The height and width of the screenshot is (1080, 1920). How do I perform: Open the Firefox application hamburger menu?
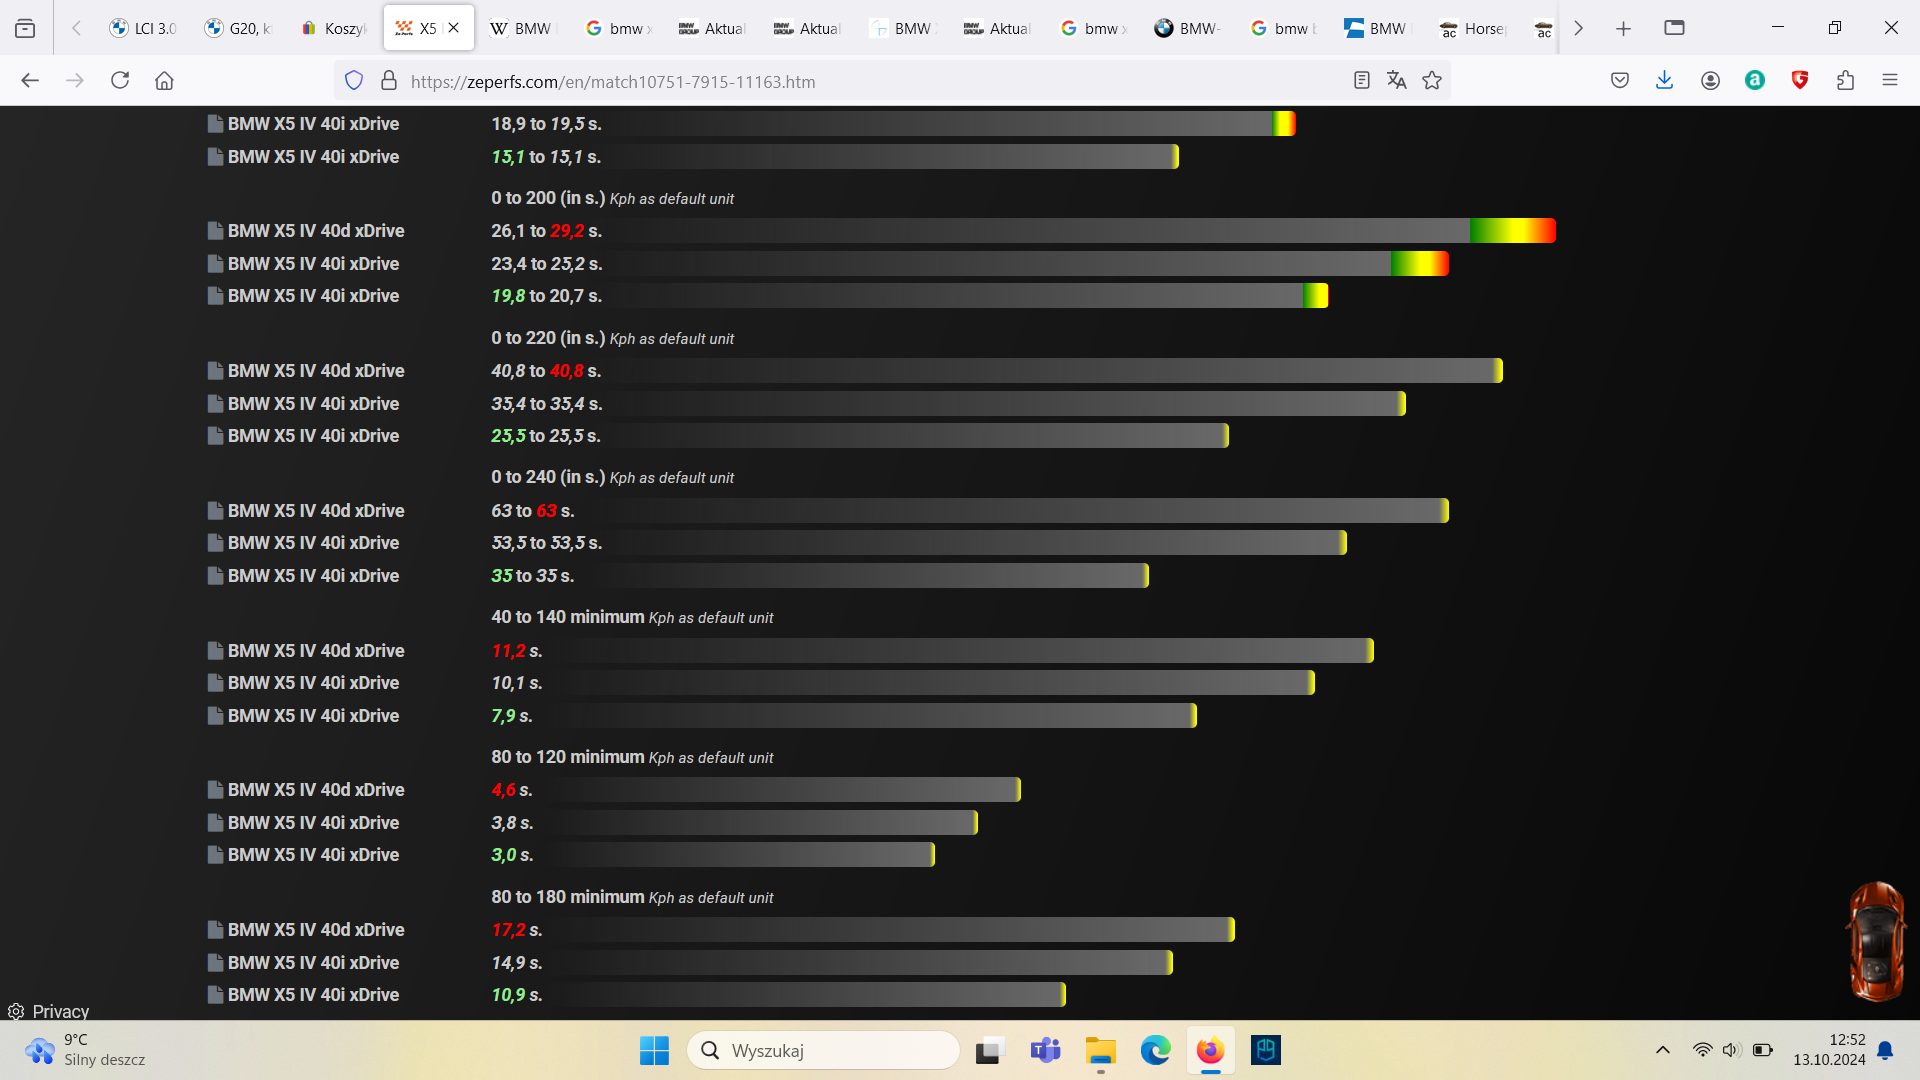[x=1889, y=81]
